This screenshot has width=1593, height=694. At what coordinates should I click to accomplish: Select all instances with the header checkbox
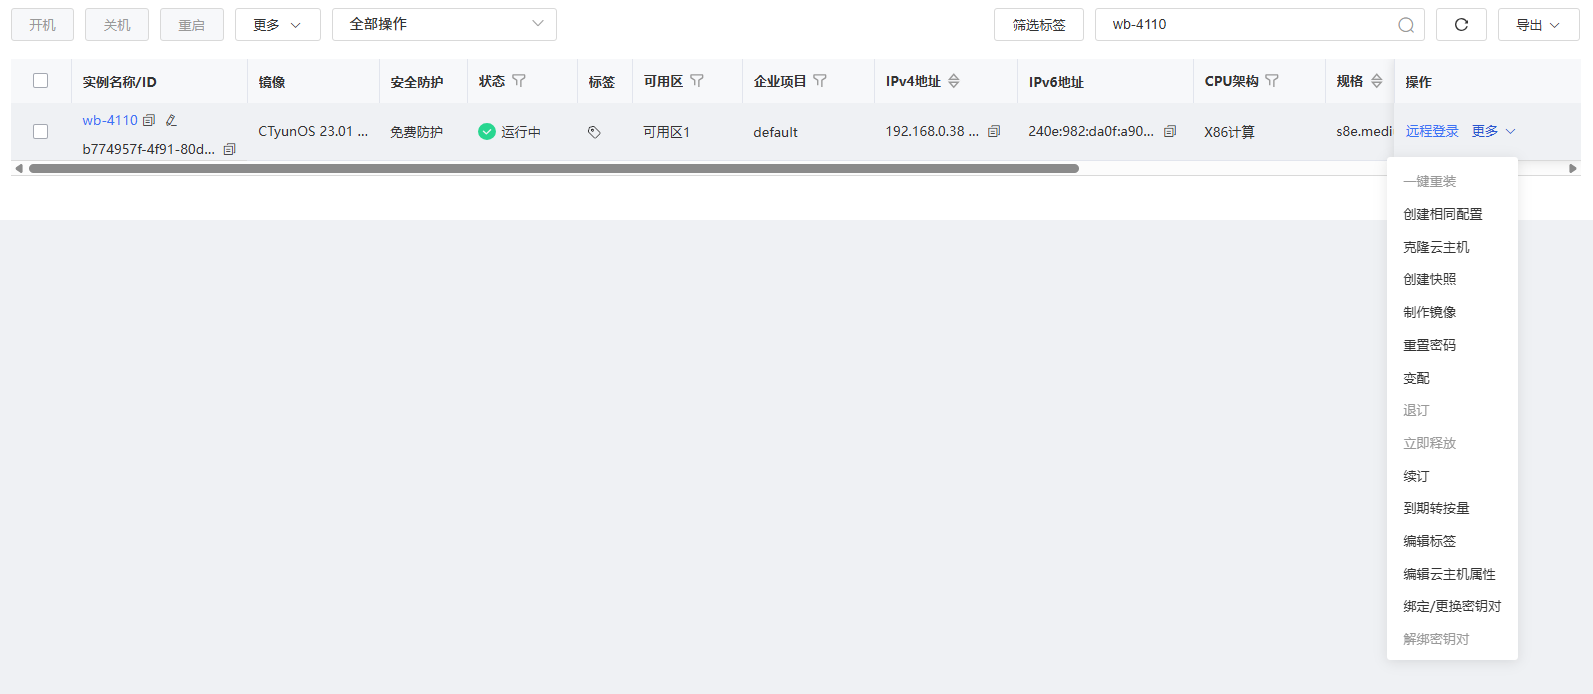pyautogui.click(x=41, y=81)
